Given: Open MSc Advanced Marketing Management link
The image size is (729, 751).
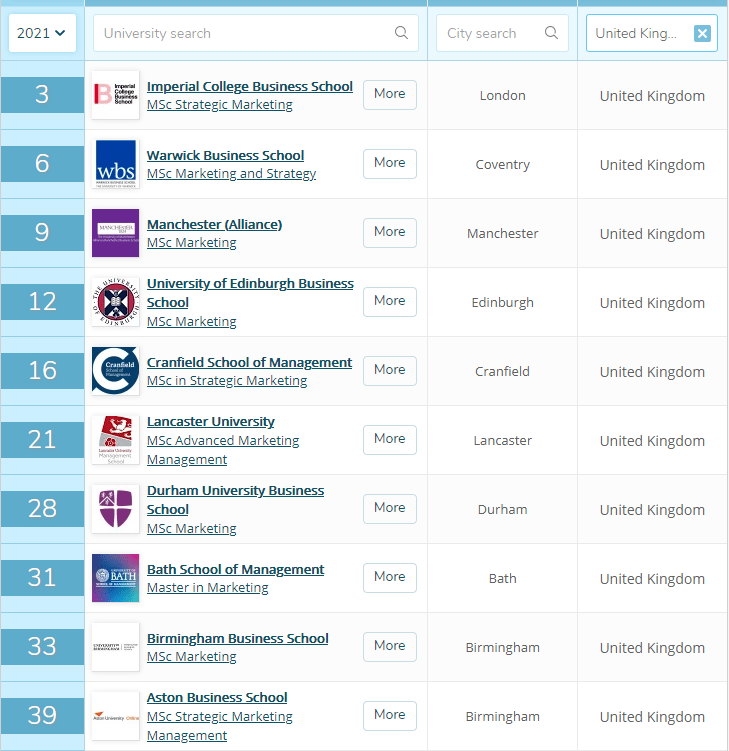Looking at the screenshot, I should (x=223, y=450).
